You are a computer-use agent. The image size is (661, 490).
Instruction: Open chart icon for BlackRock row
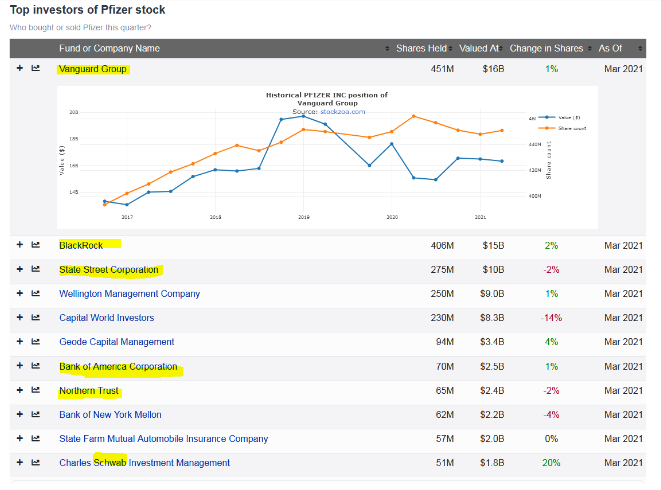tap(35, 245)
